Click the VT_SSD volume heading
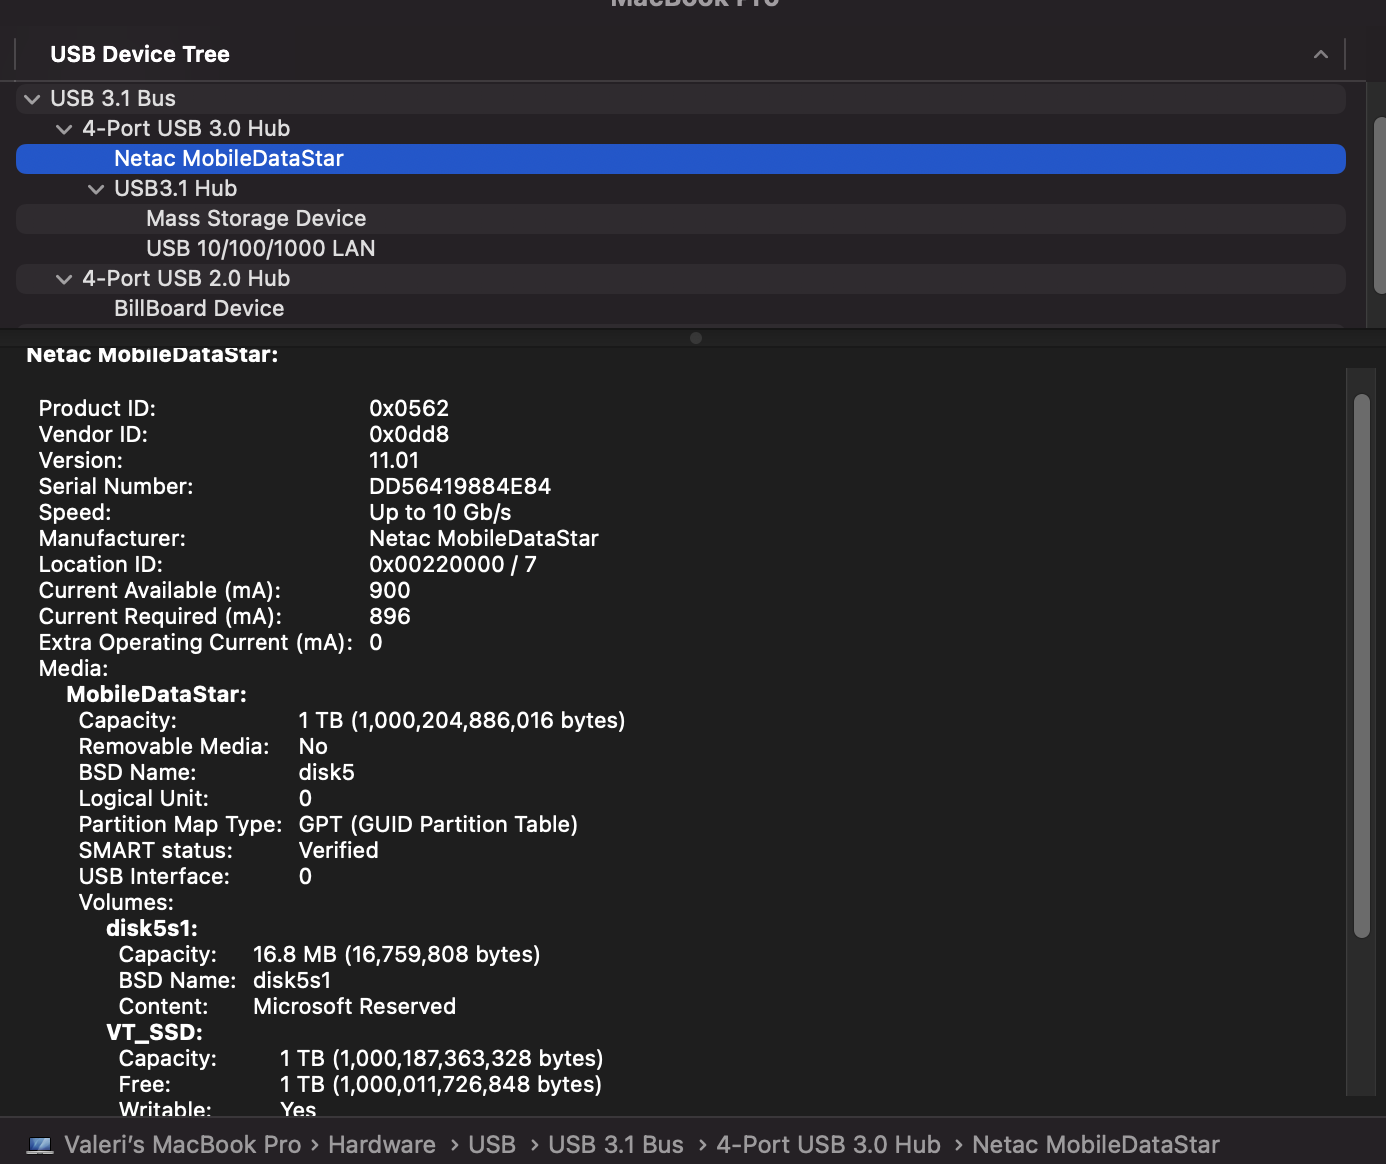 tap(155, 1033)
